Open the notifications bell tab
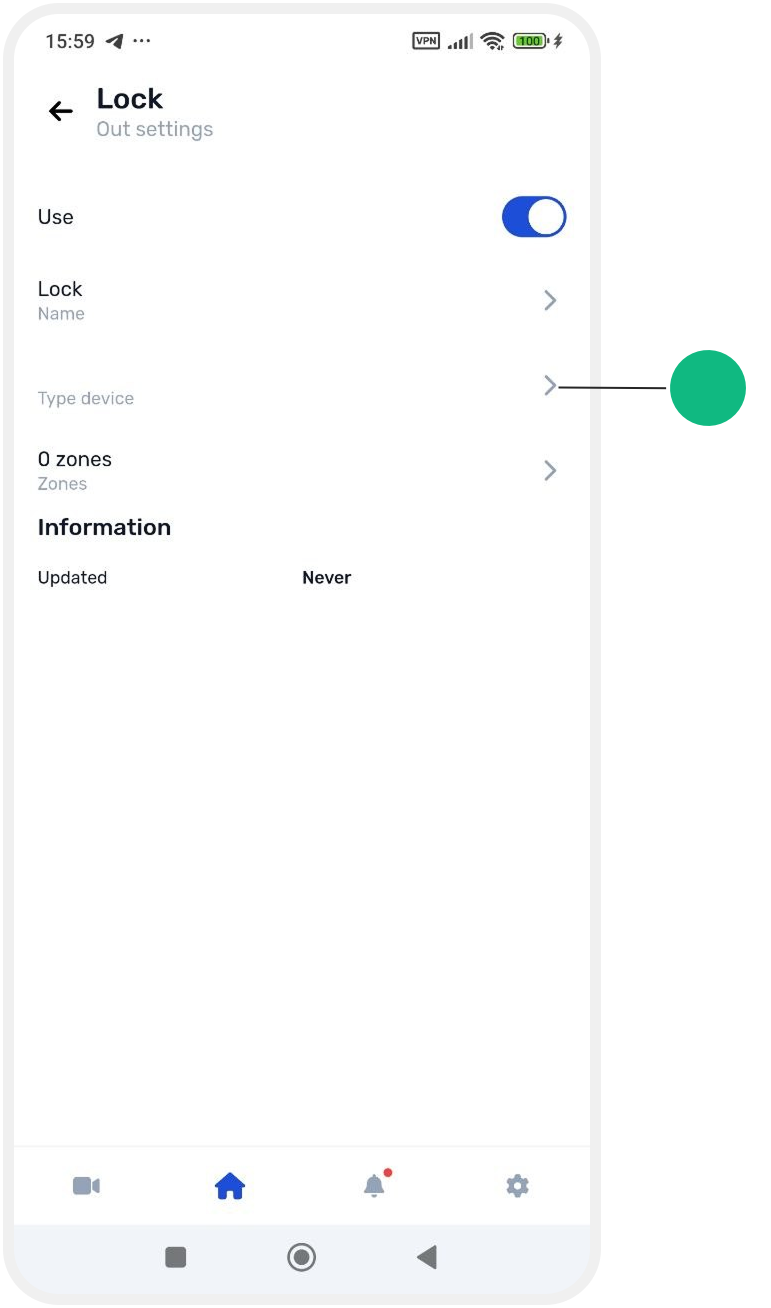 pos(374,1186)
